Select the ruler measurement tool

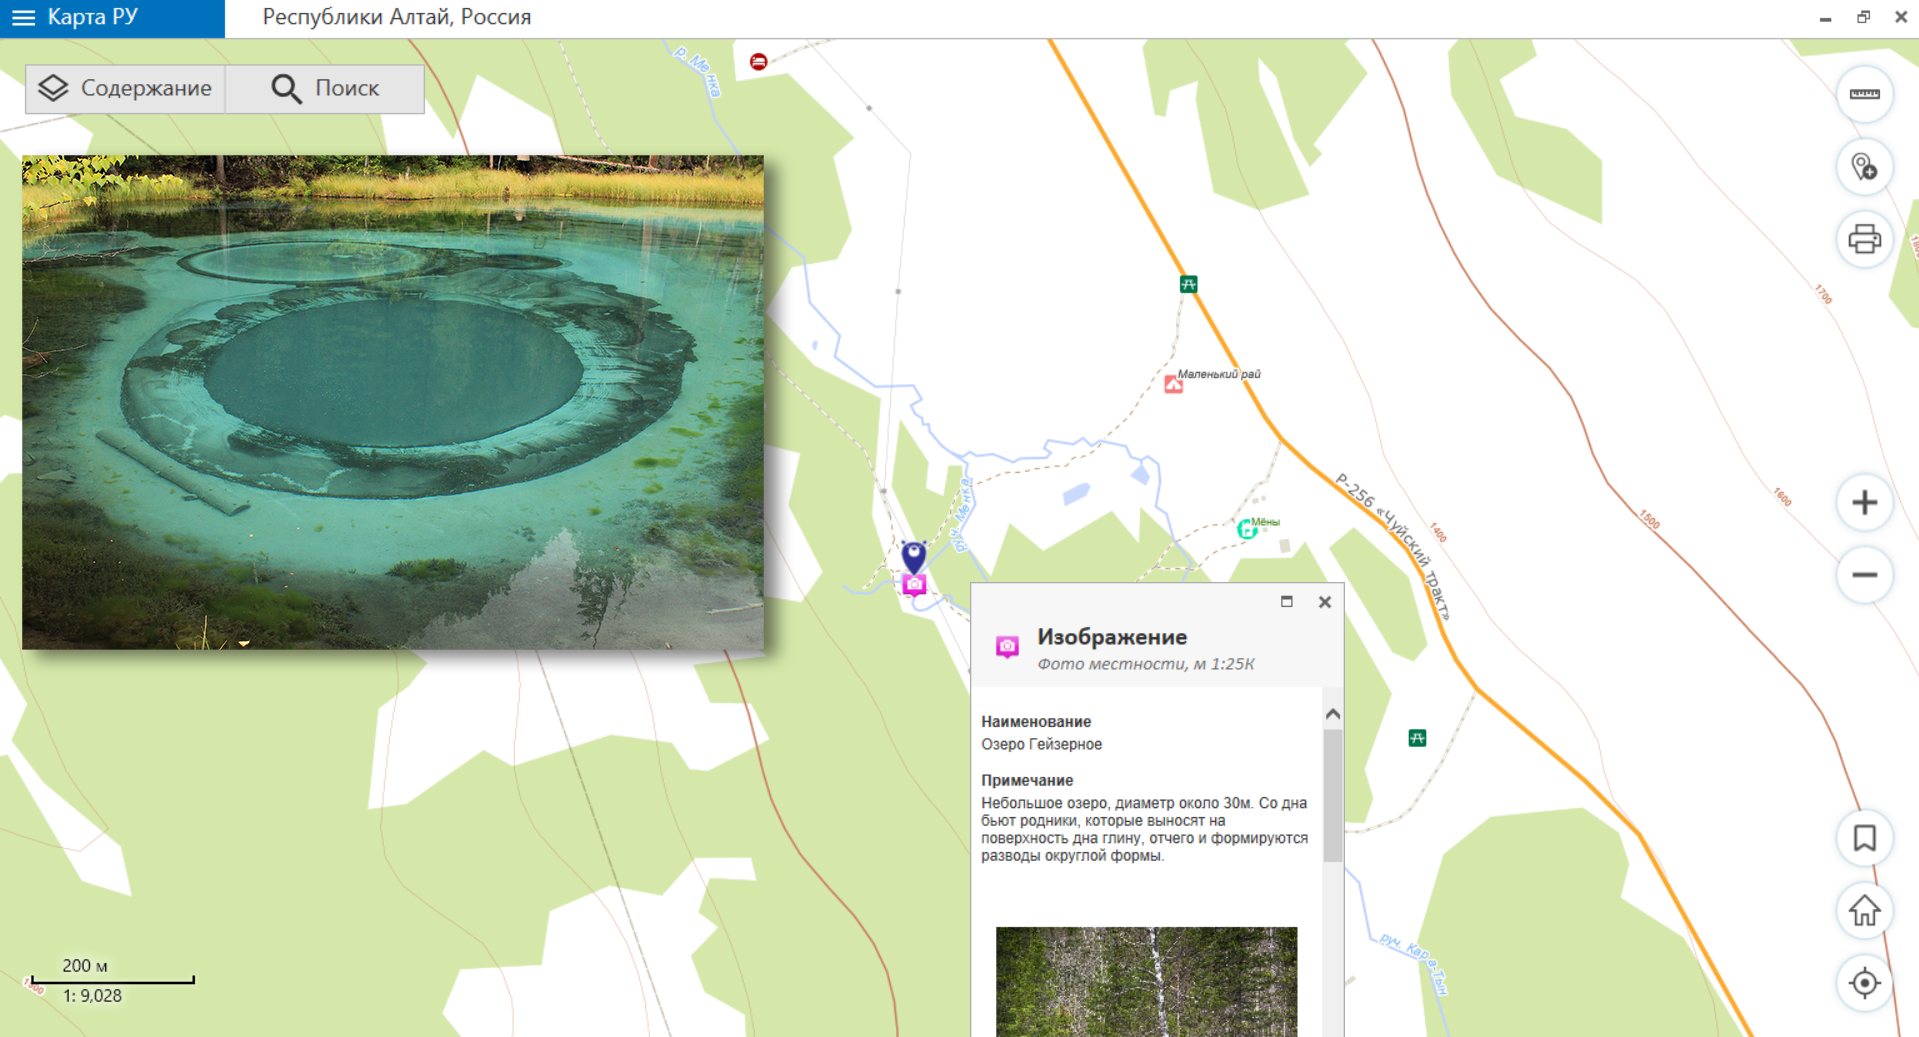(1864, 95)
